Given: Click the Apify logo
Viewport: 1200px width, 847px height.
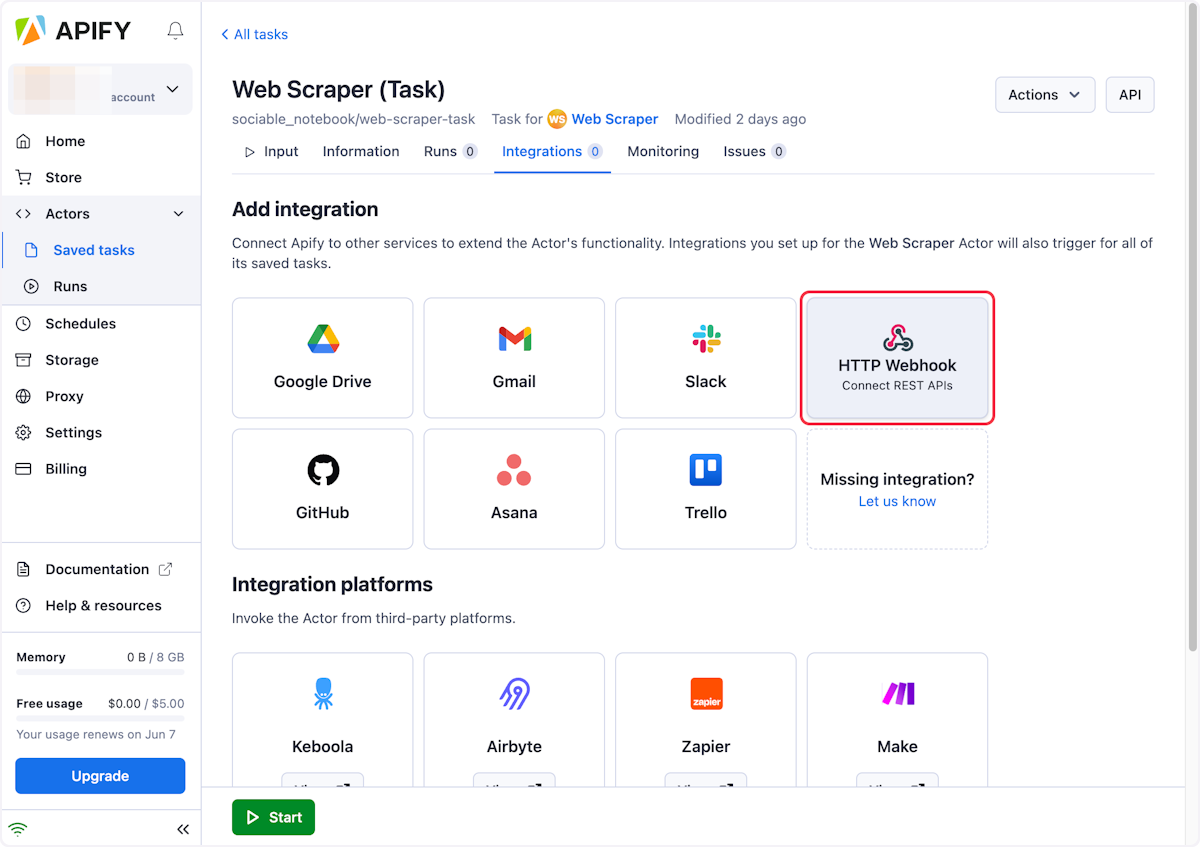Looking at the screenshot, I should (73, 31).
